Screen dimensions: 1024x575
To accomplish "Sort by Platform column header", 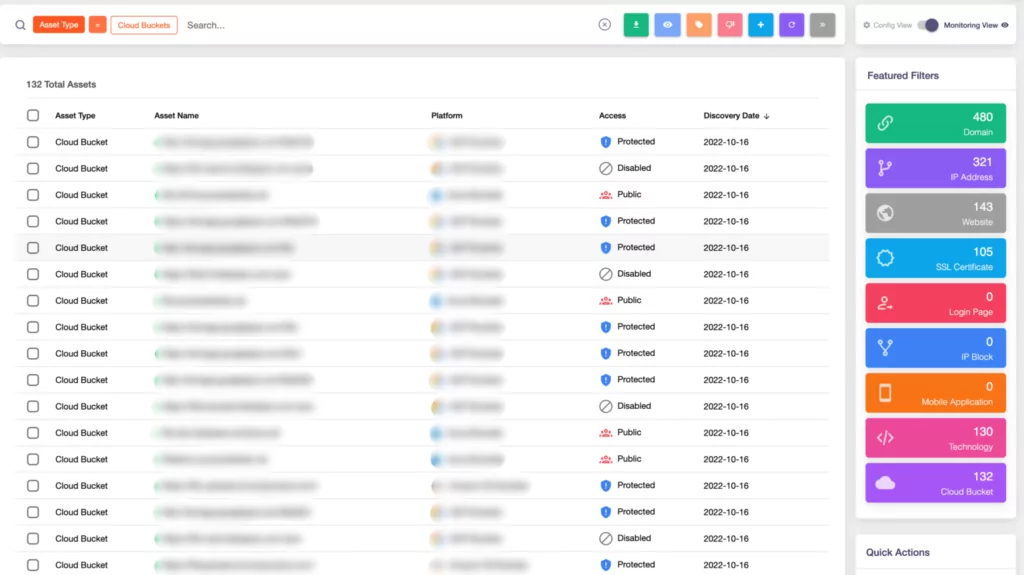I will click(x=447, y=116).
